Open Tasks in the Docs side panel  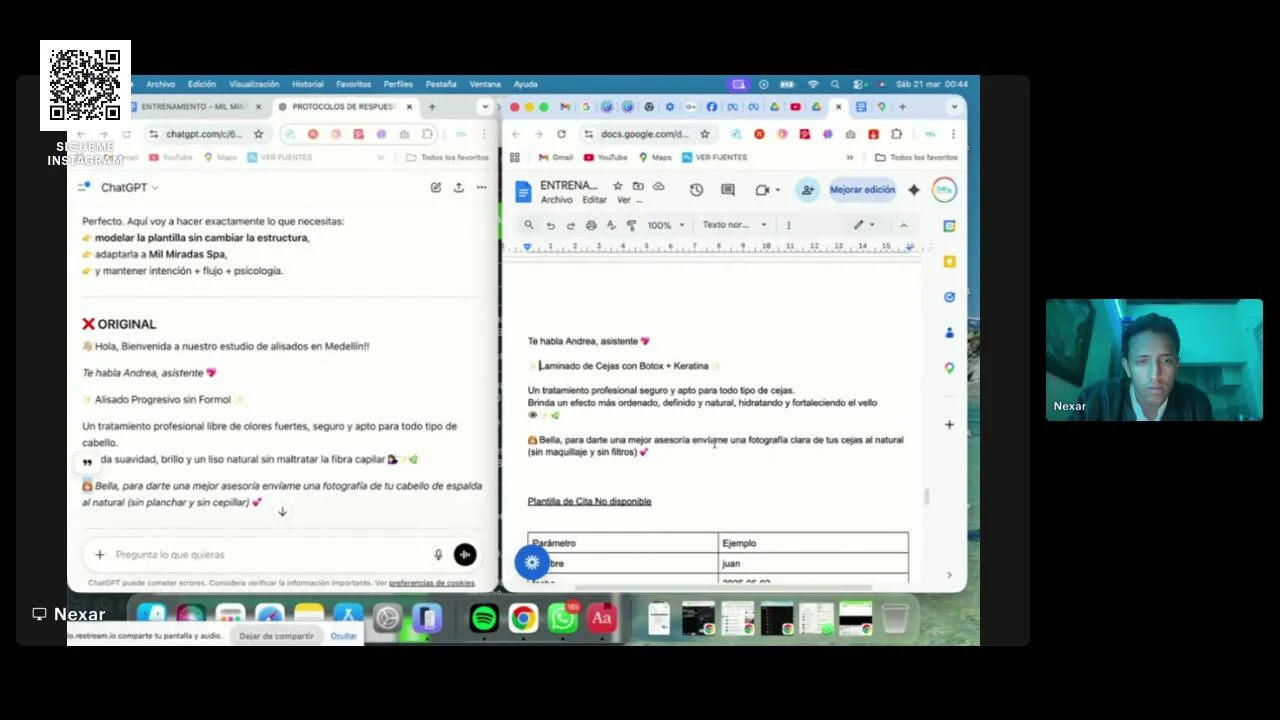pyautogui.click(x=949, y=297)
